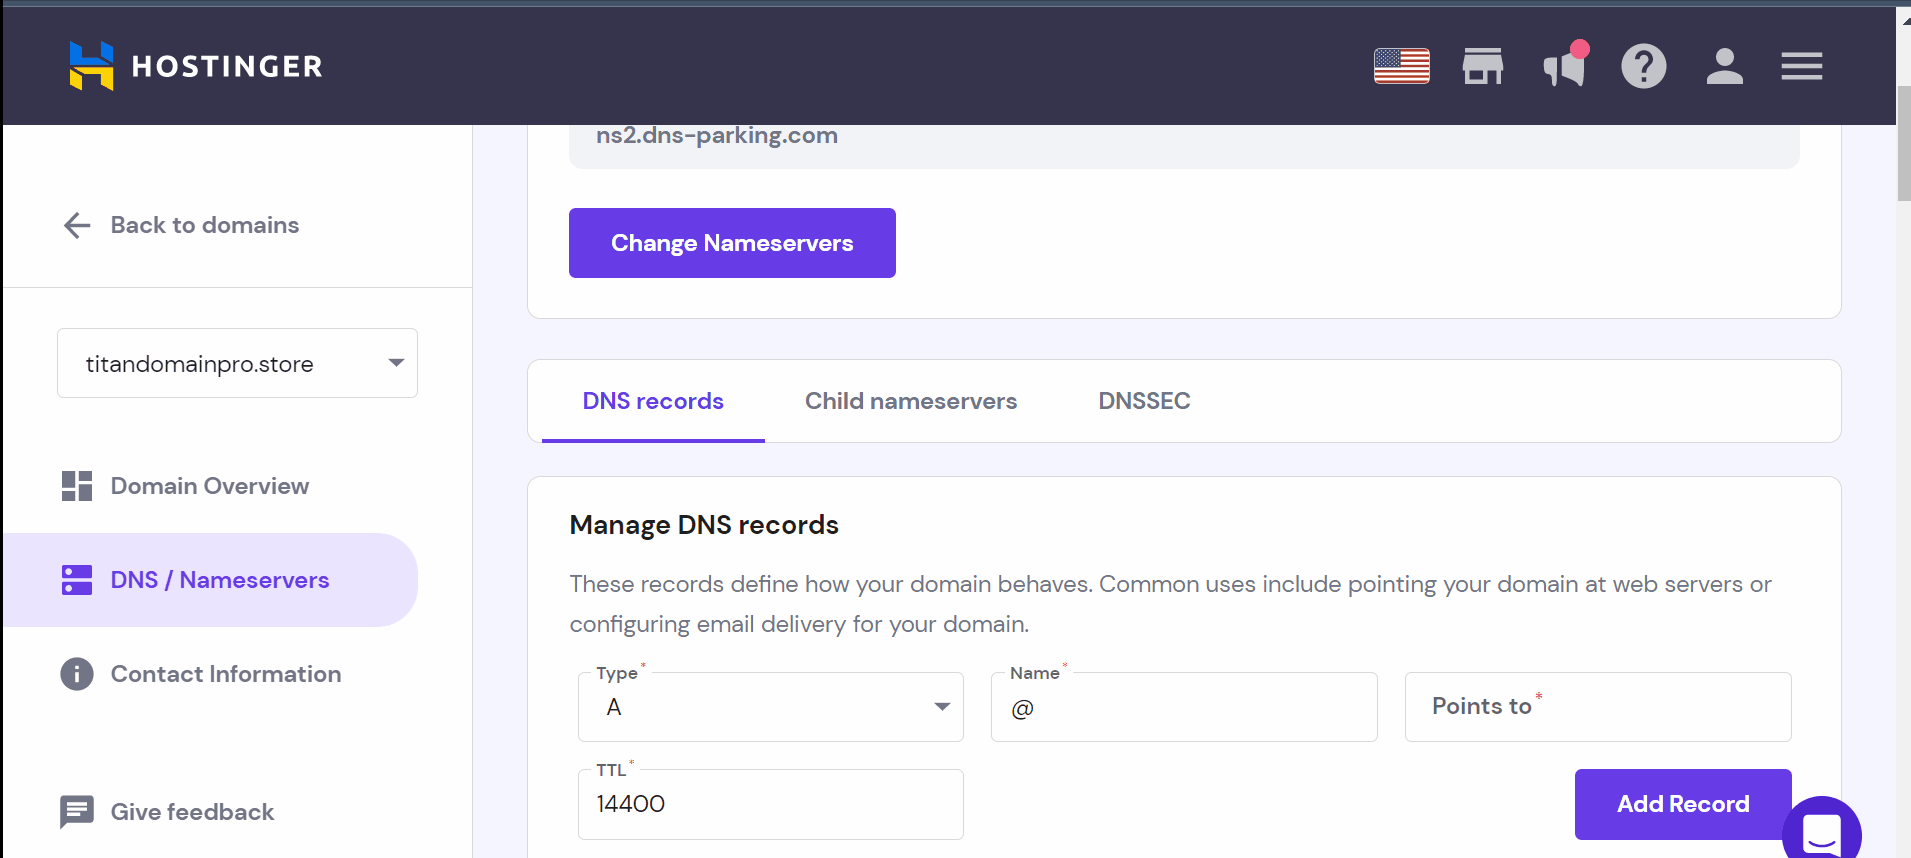This screenshot has height=858, width=1911.
Task: Open the US flag language selector
Action: point(1401,67)
